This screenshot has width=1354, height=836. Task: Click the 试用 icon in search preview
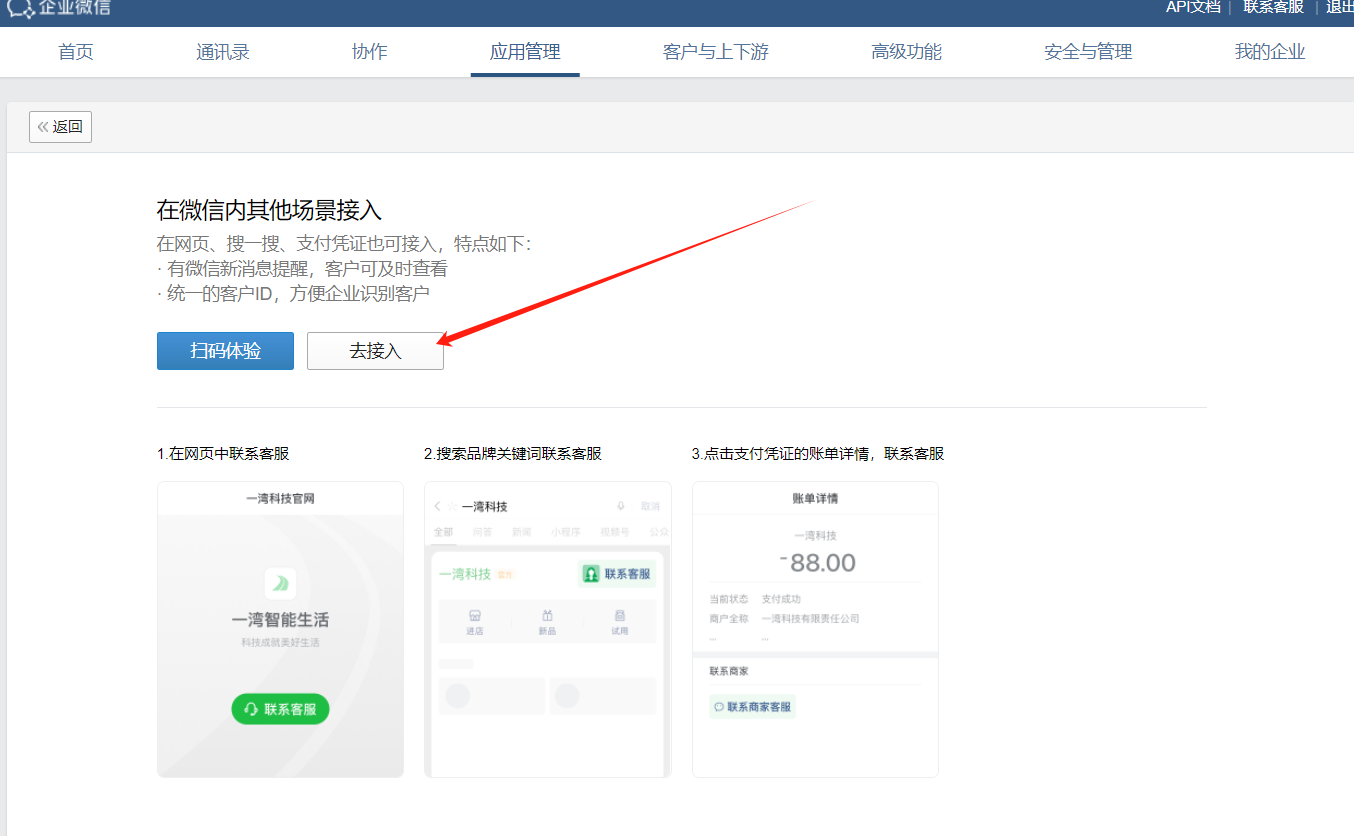pyautogui.click(x=620, y=616)
